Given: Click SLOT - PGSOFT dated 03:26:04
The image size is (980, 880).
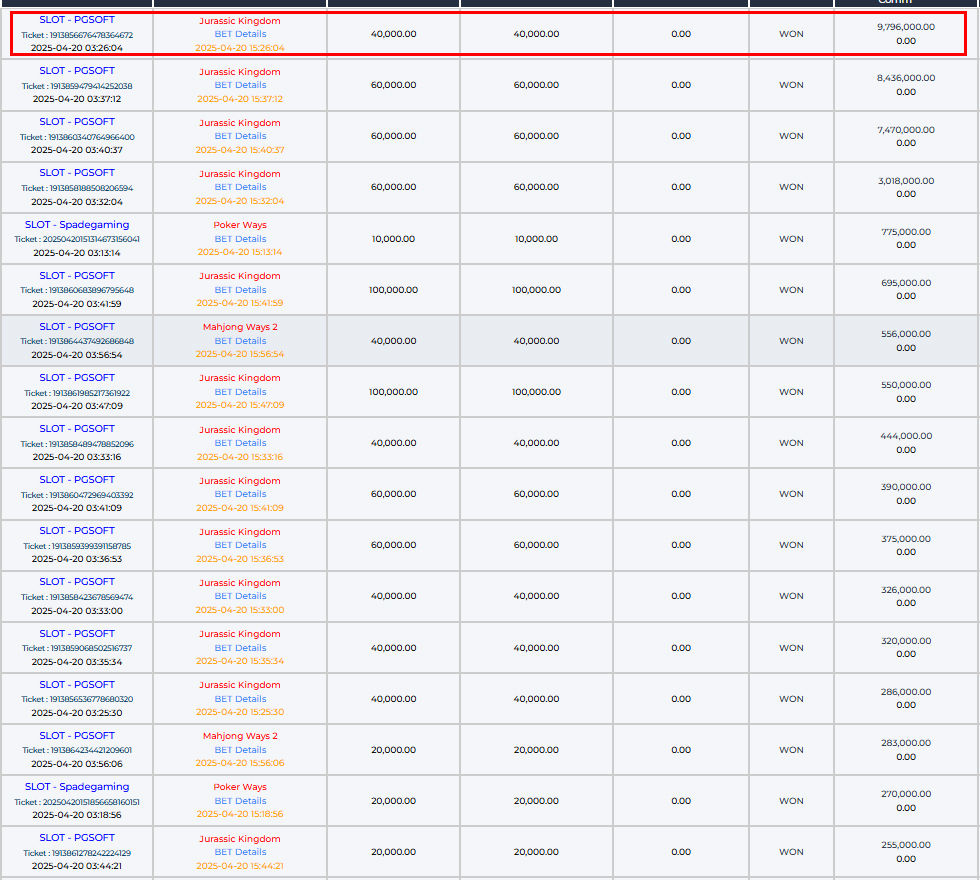Looking at the screenshot, I should (x=77, y=20).
